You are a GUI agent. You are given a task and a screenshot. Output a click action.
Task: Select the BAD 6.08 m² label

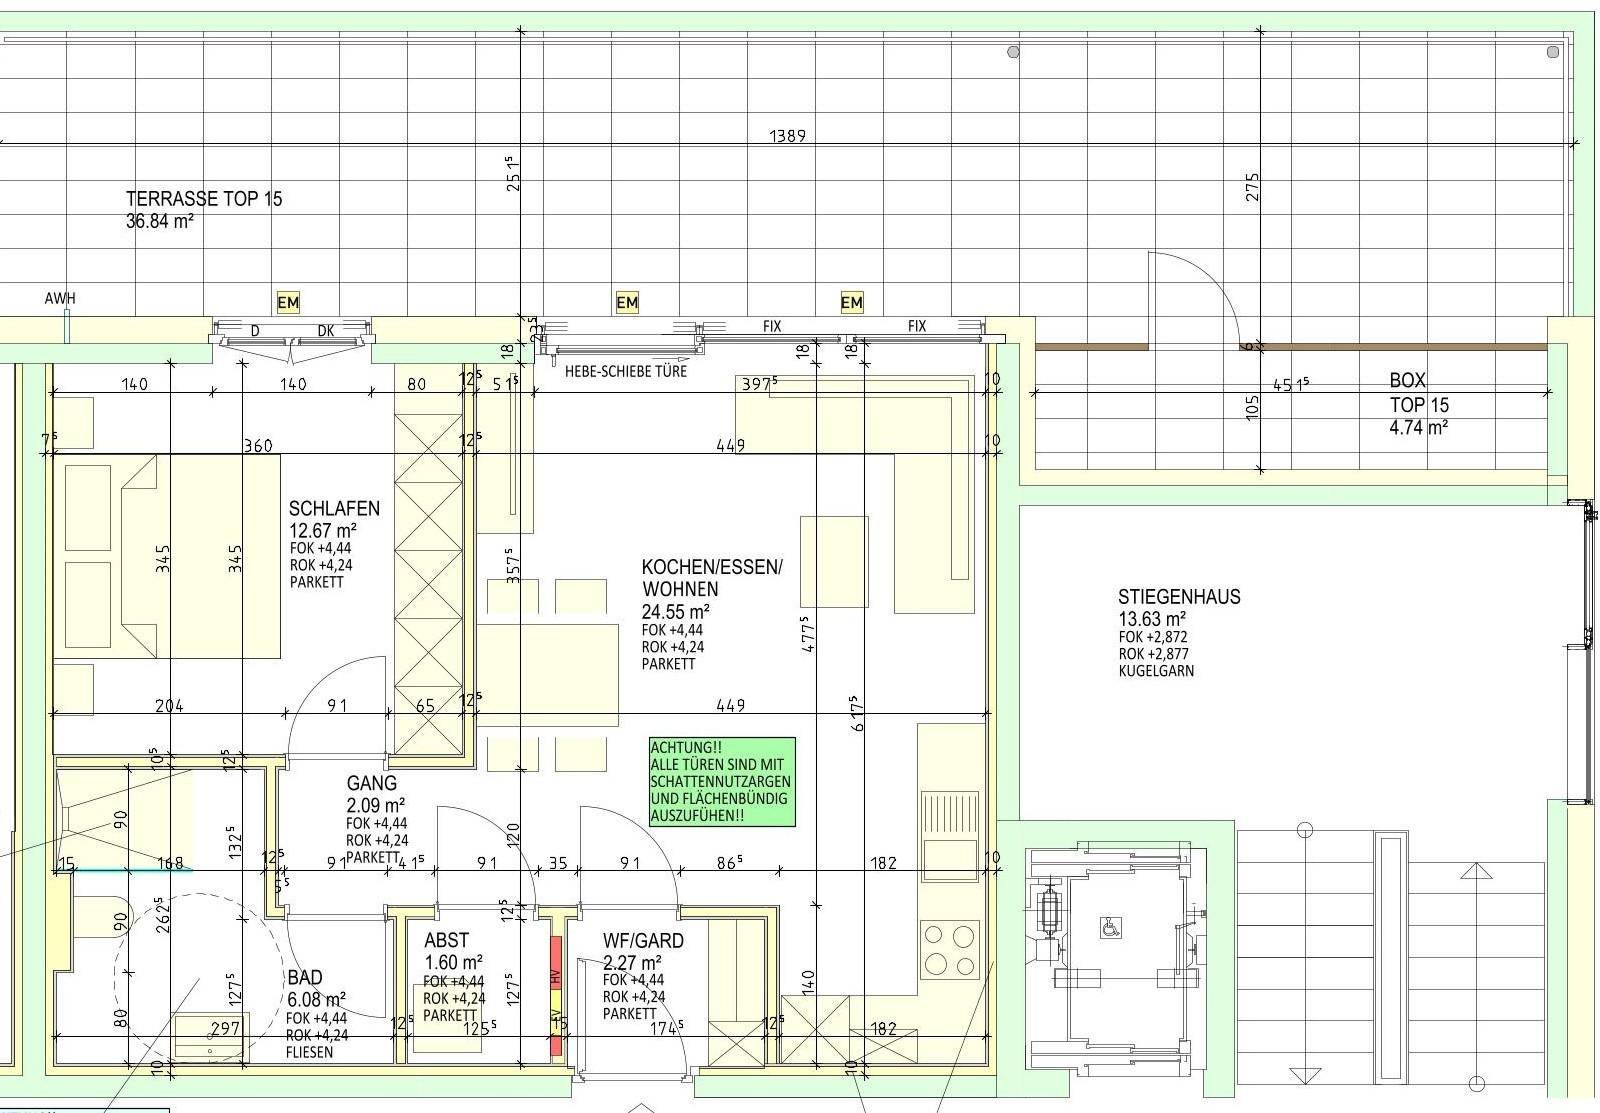tap(316, 988)
